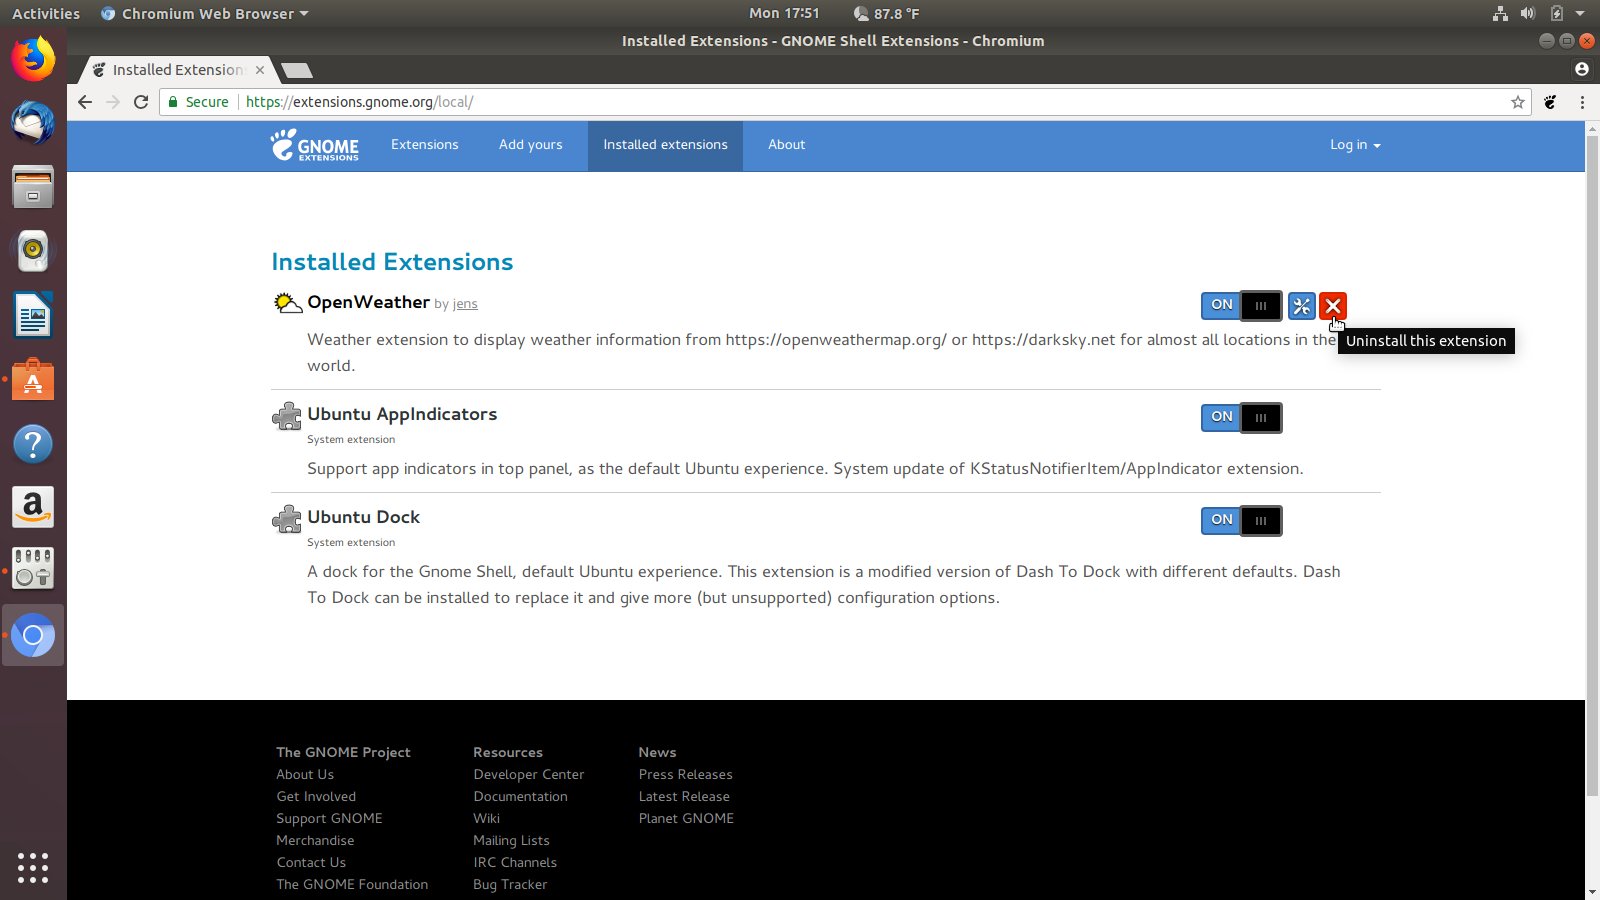Image resolution: width=1600 pixels, height=900 pixels.
Task: Toggle Ubuntu AppIndicators switch
Action: (x=1241, y=417)
